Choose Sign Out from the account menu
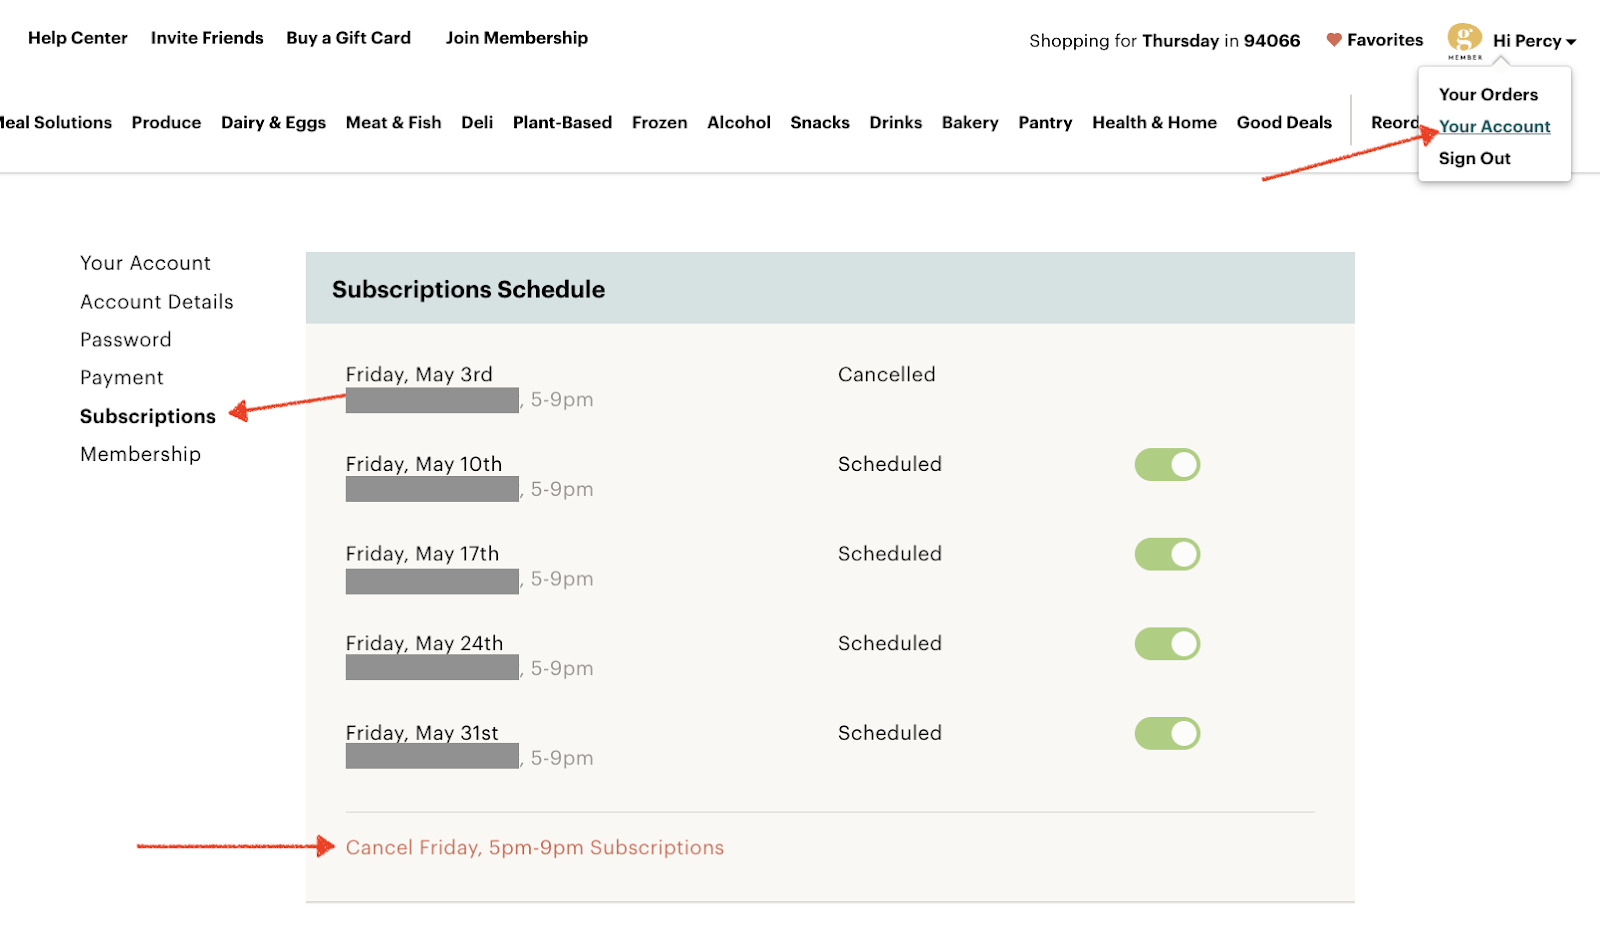Image resolution: width=1600 pixels, height=948 pixels. [x=1474, y=159]
